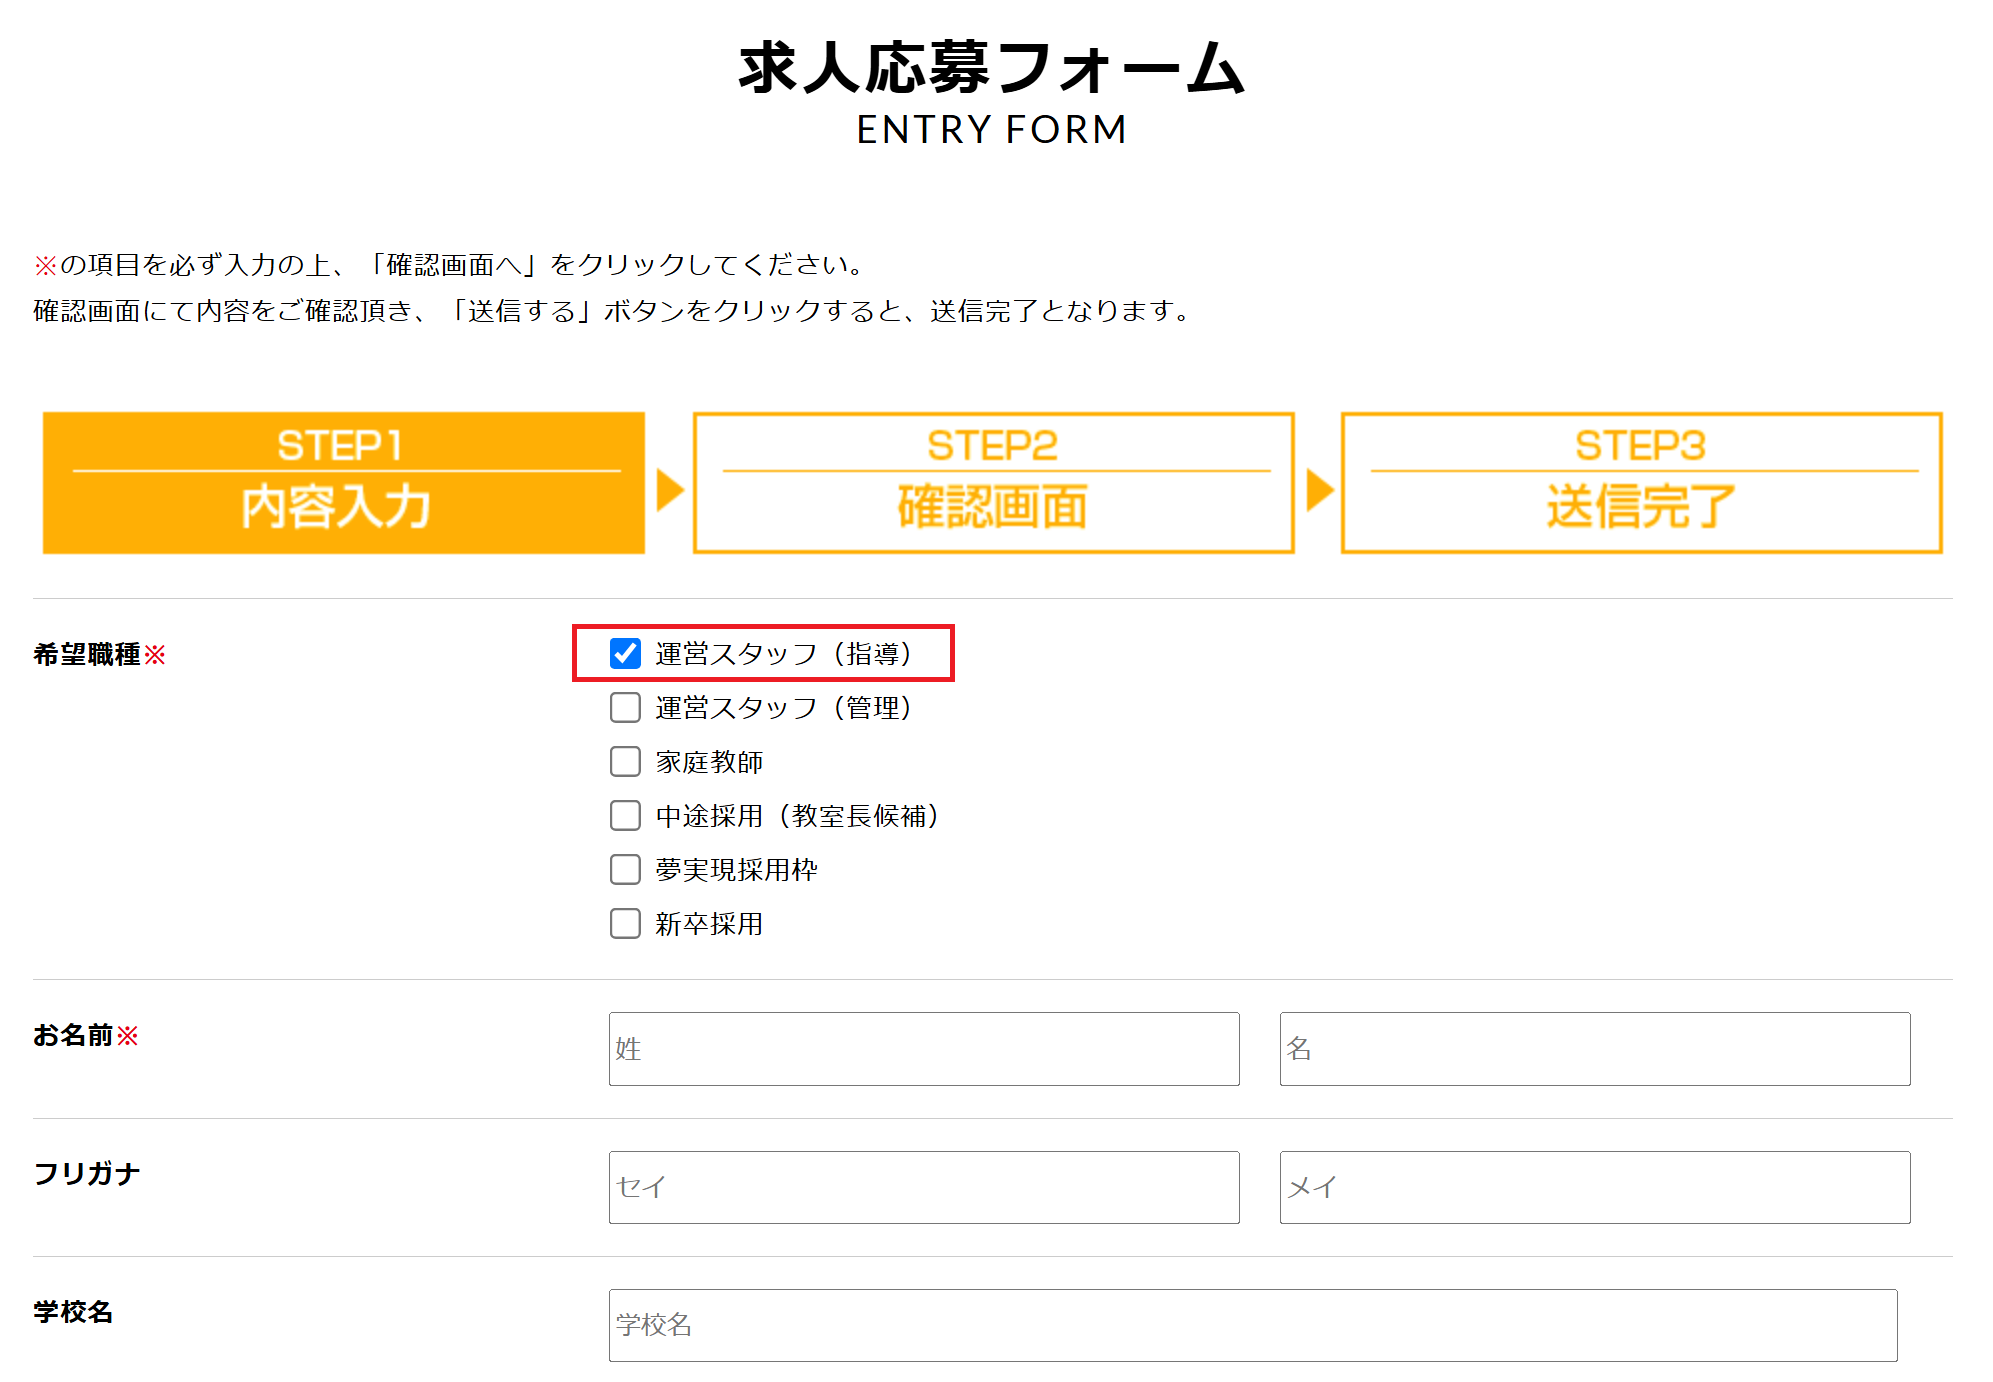The height and width of the screenshot is (1382, 1993).
Task: Click the メイ furigana input
Action: point(1594,1187)
